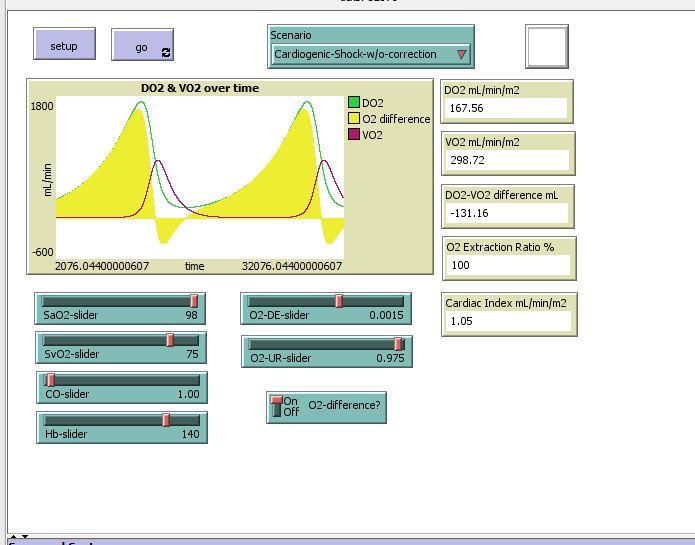Viewport: 695px width, 545px height.
Task: Click the SvO2-slider handle
Action: pyautogui.click(x=170, y=340)
